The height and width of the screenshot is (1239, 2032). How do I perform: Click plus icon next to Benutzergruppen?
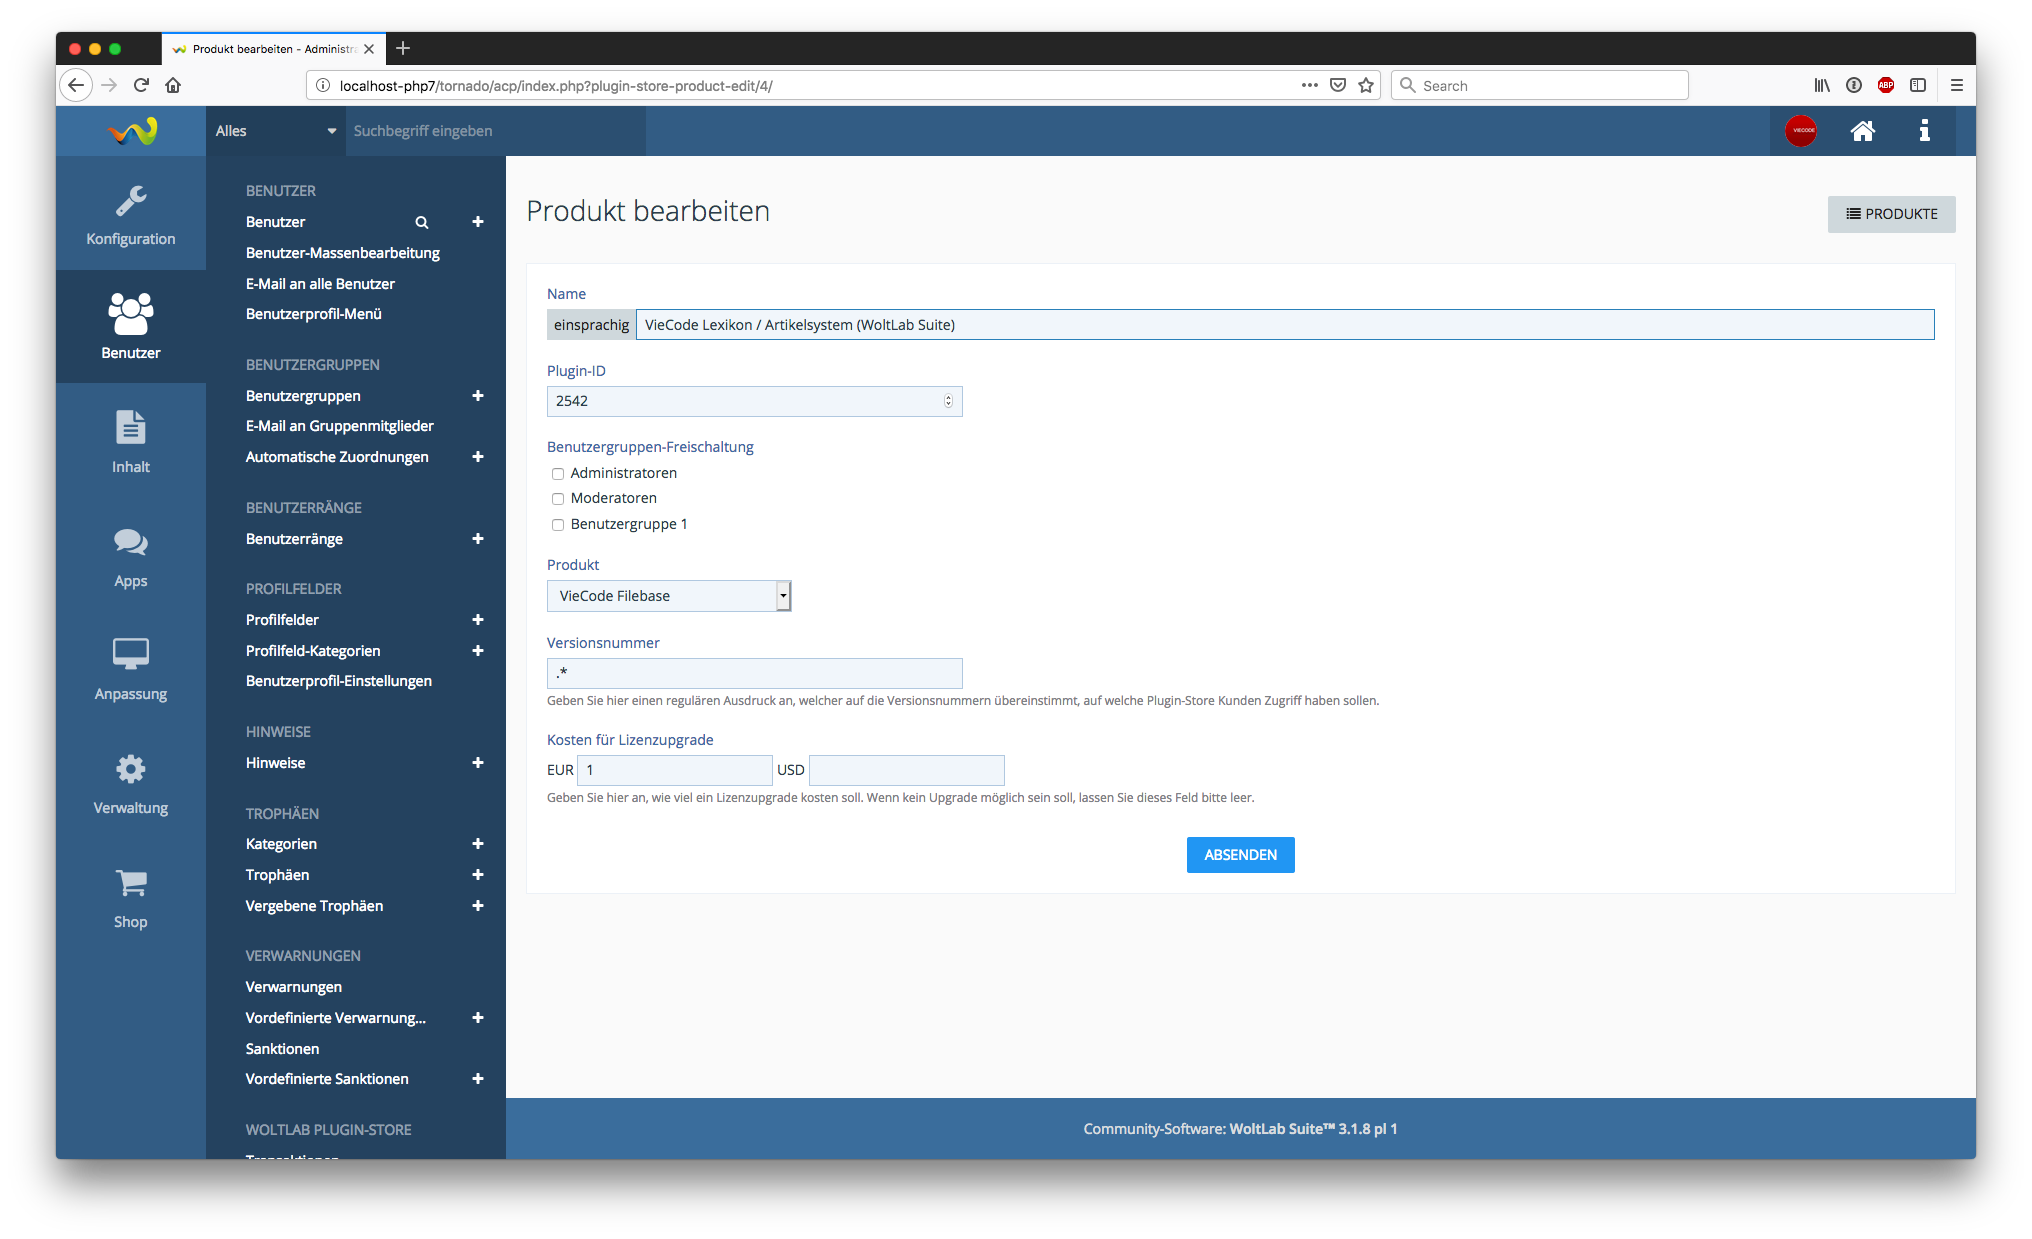point(478,396)
